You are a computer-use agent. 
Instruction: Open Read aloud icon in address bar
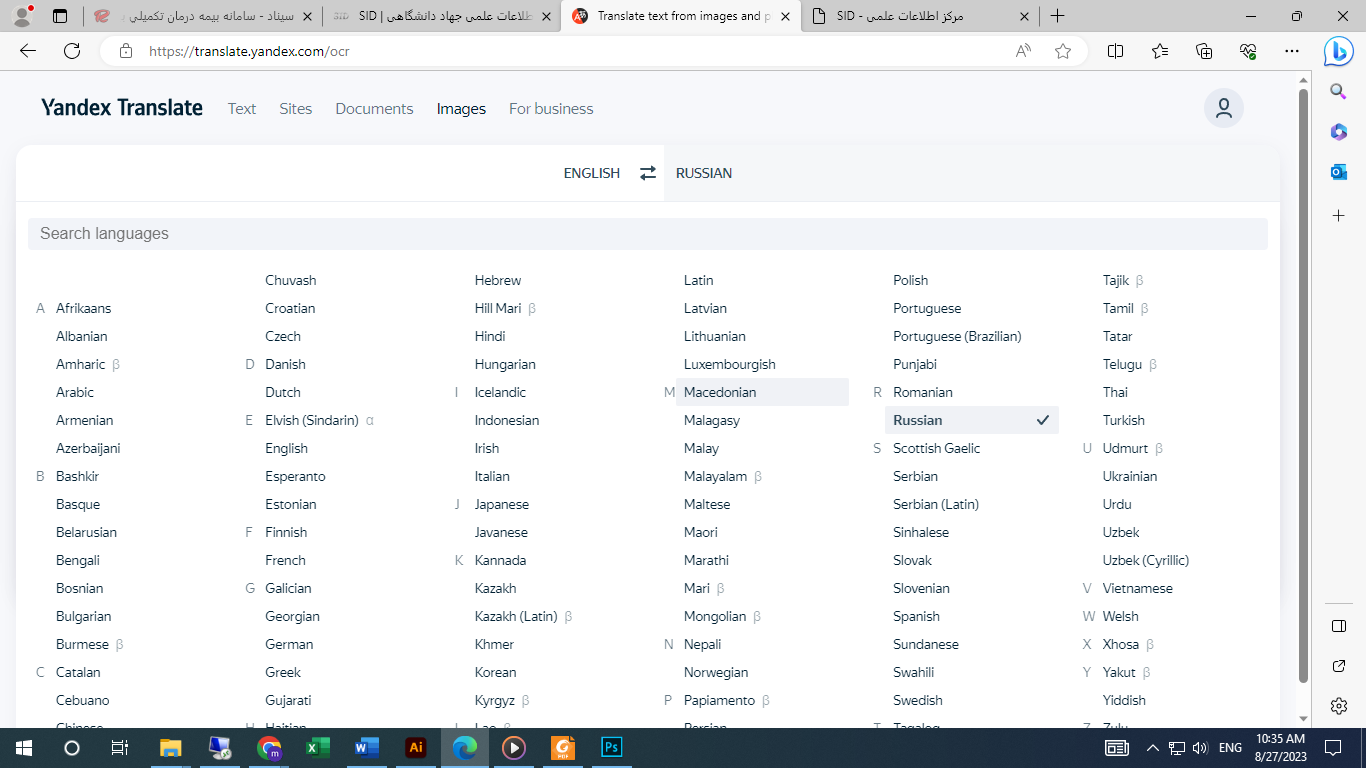click(1023, 51)
